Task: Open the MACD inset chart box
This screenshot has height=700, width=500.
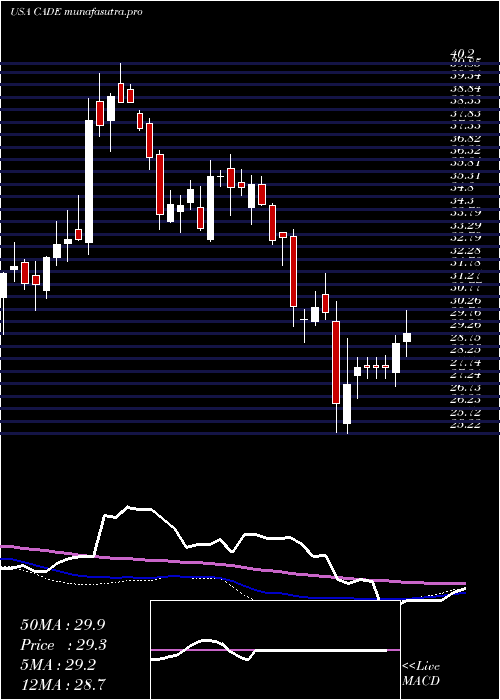Action: point(275,650)
